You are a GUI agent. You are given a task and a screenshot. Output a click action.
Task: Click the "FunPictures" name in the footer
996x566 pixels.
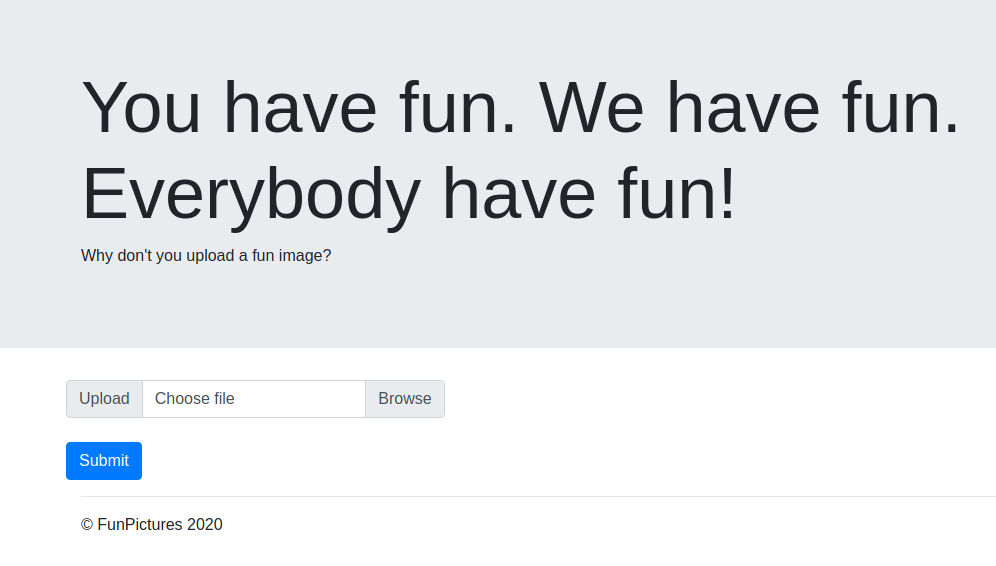tap(140, 525)
